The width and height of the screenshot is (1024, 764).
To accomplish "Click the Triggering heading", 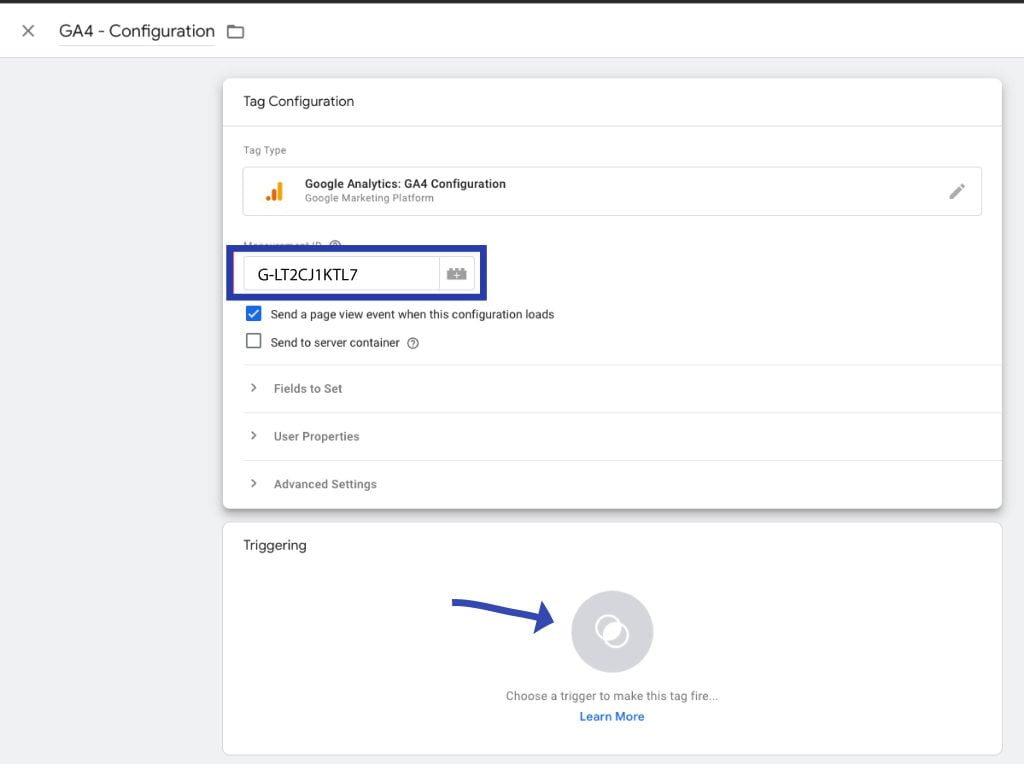I will pyautogui.click(x=275, y=545).
